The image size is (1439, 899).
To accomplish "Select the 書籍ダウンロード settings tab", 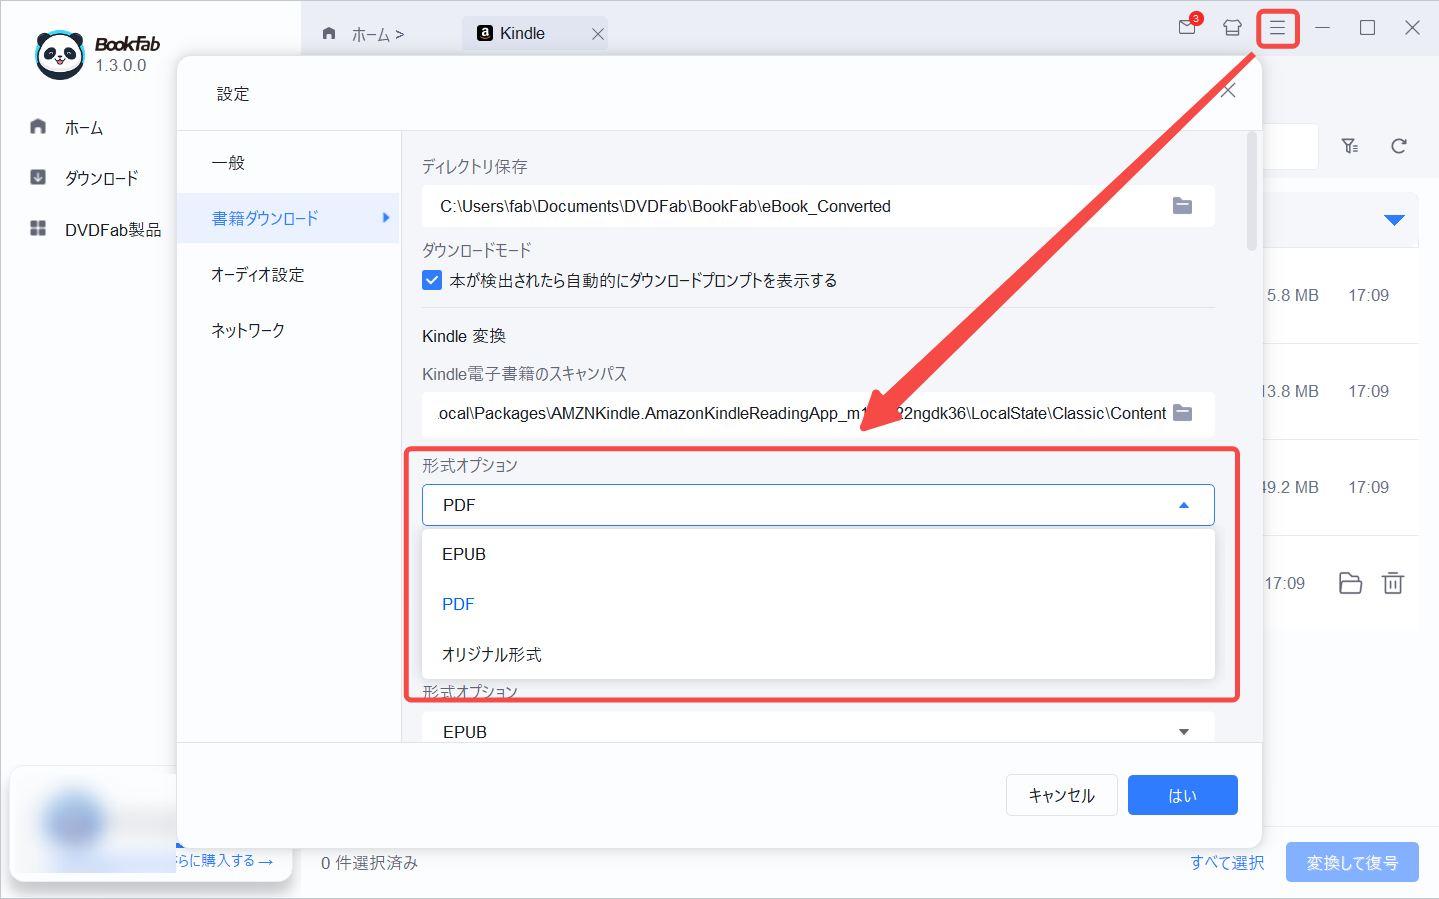I will [x=288, y=218].
